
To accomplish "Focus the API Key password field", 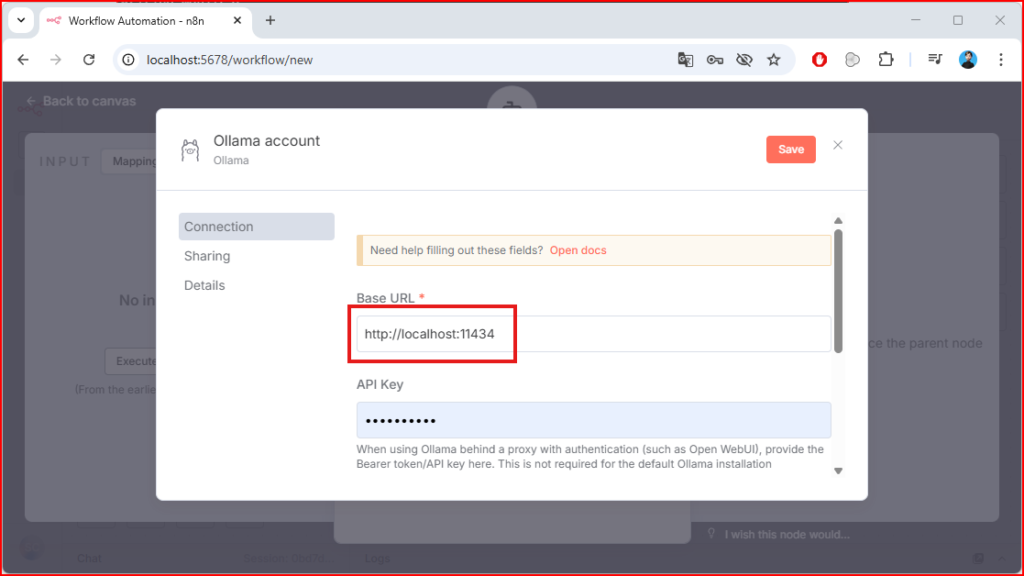I will (593, 420).
